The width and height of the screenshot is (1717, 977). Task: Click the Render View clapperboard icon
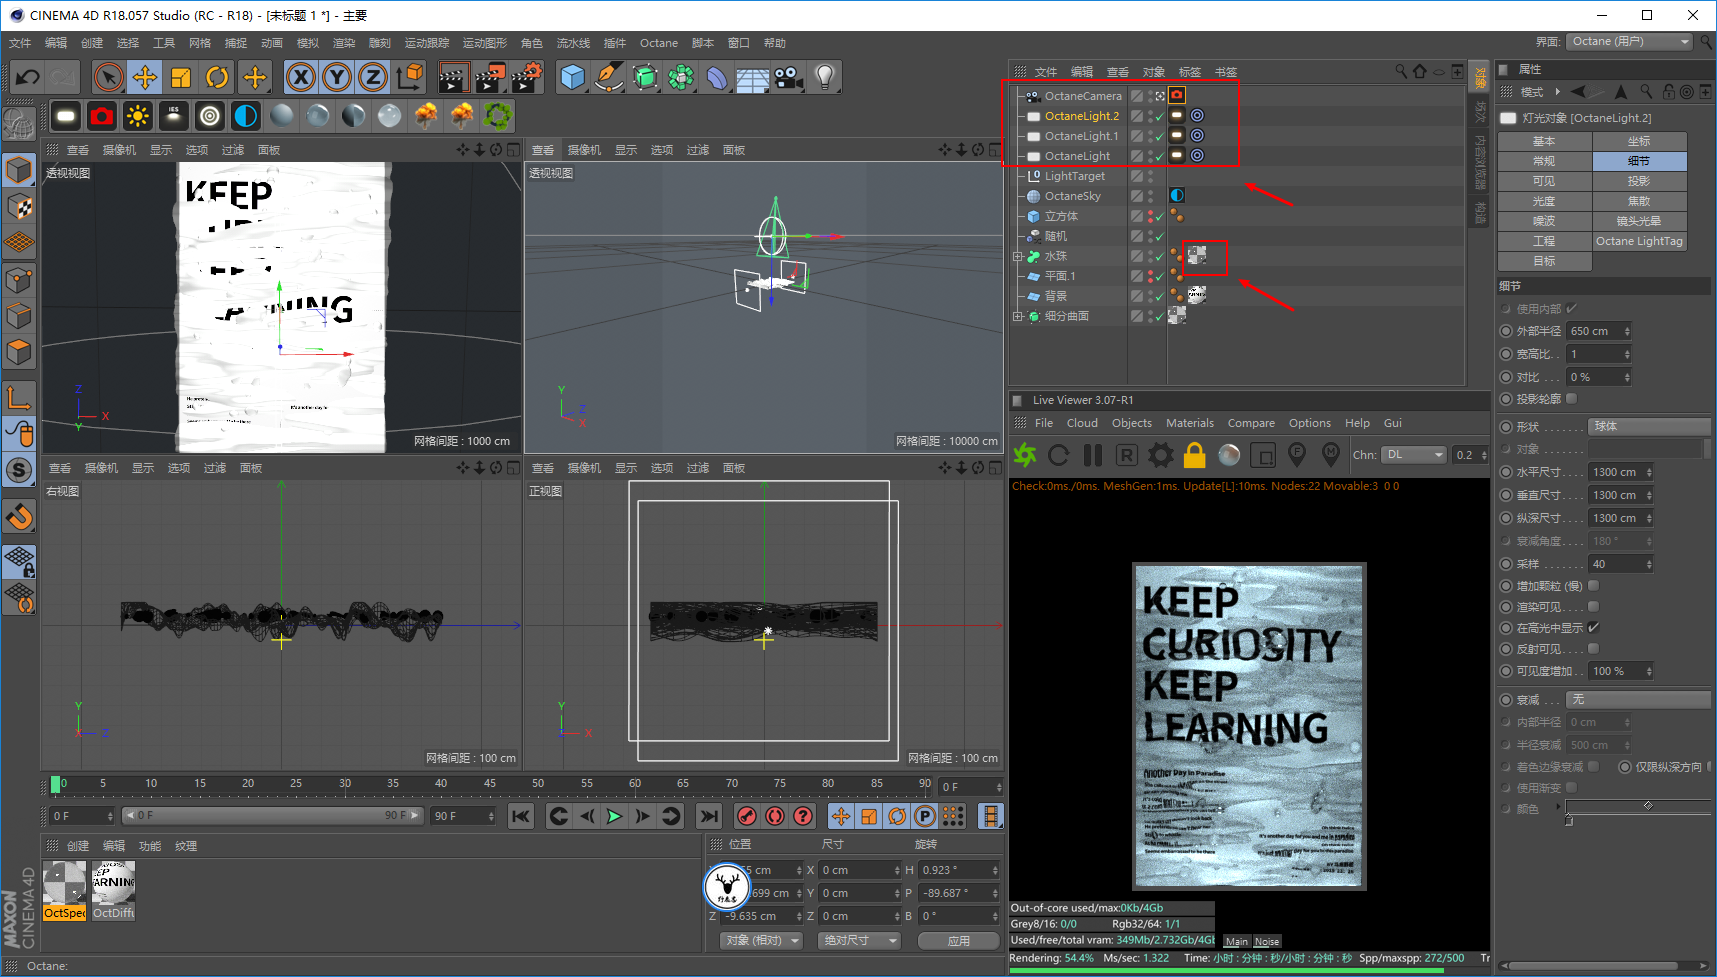(x=453, y=77)
